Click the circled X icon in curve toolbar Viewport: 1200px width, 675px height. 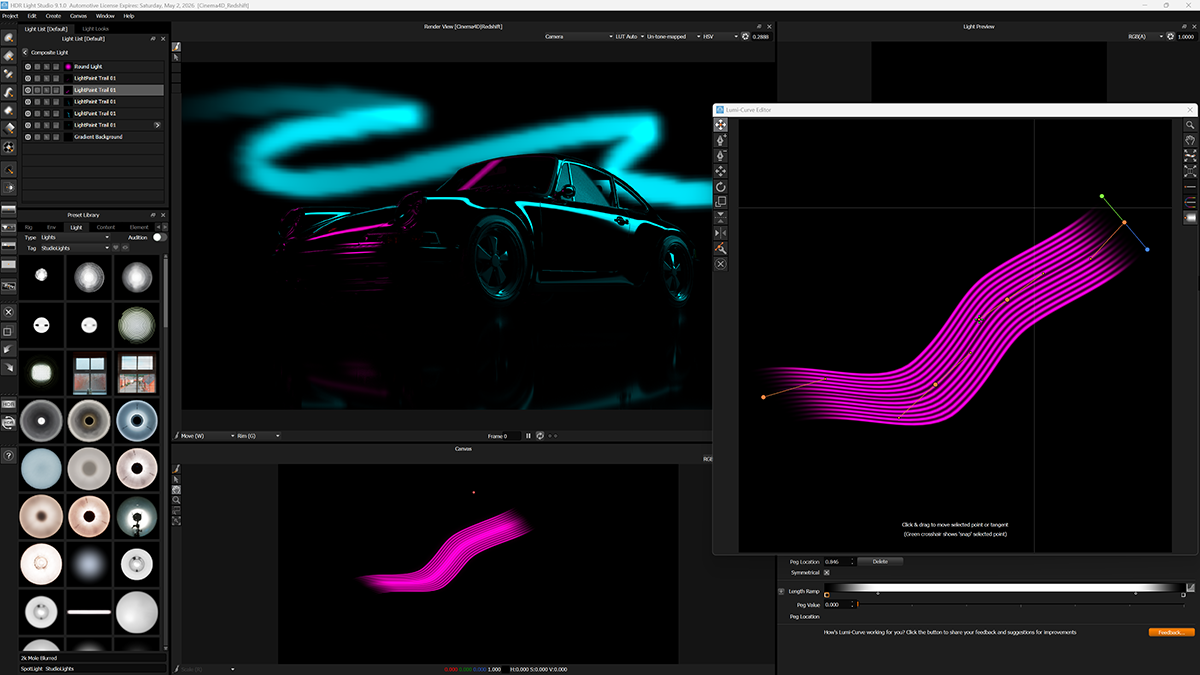tap(720, 264)
